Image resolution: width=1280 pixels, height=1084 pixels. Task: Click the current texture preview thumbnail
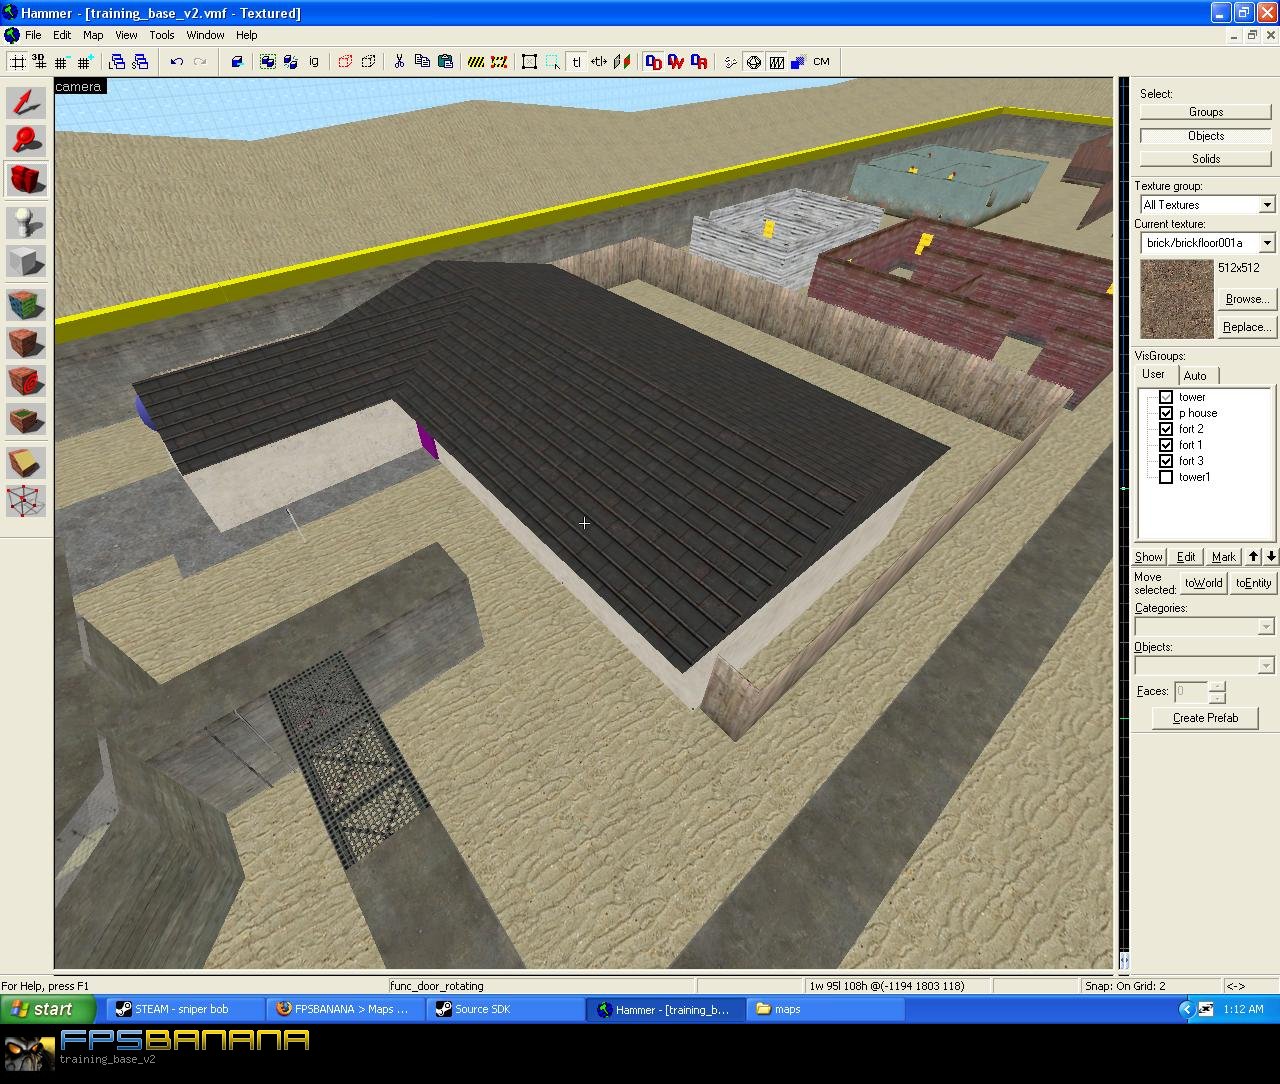pyautogui.click(x=1176, y=298)
